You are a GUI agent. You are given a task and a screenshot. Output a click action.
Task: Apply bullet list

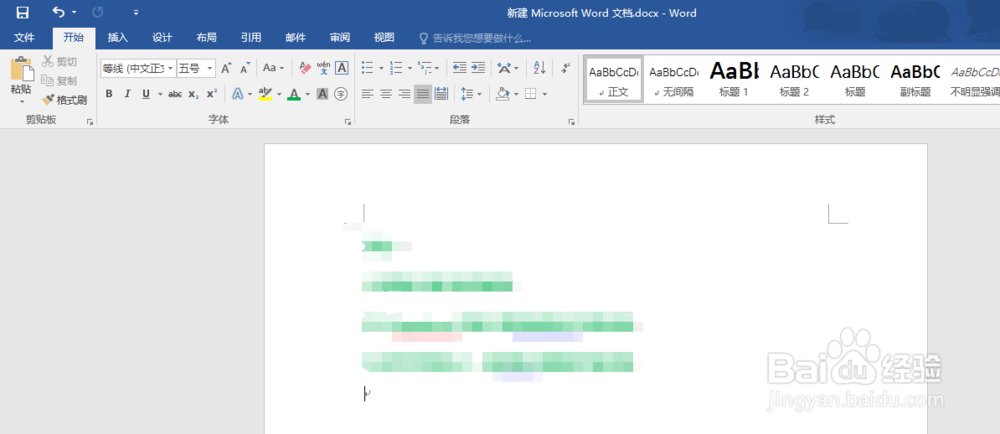point(367,68)
